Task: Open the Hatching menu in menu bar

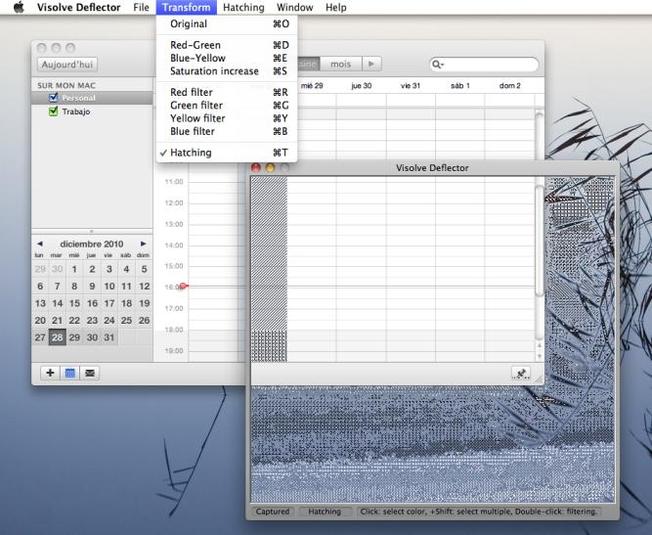Action: tap(243, 7)
